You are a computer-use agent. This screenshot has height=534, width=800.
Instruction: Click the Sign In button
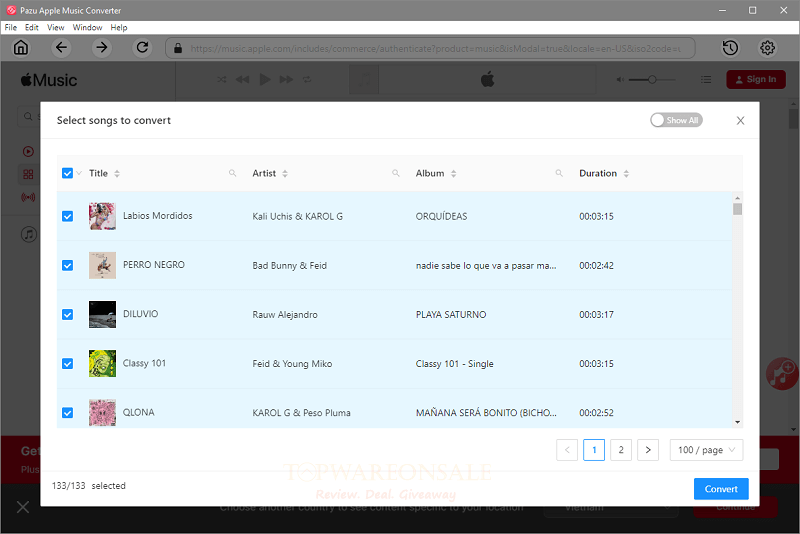tap(756, 80)
